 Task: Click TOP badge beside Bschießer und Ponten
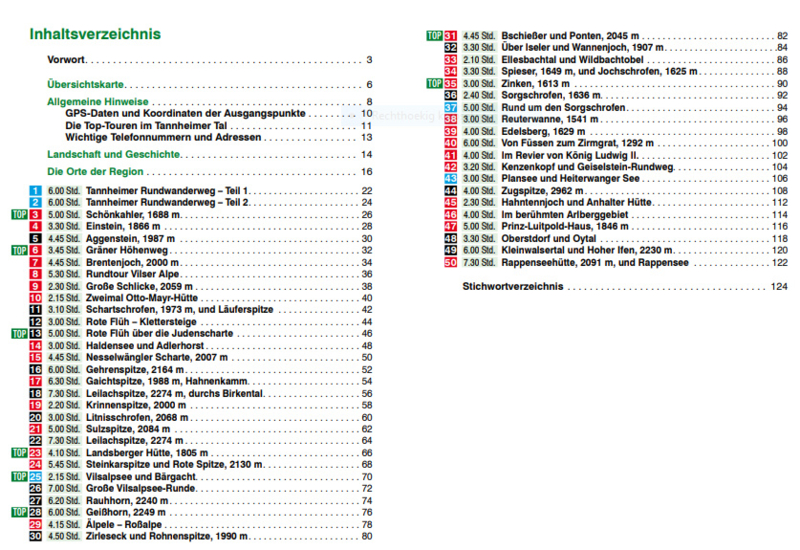click(x=435, y=36)
